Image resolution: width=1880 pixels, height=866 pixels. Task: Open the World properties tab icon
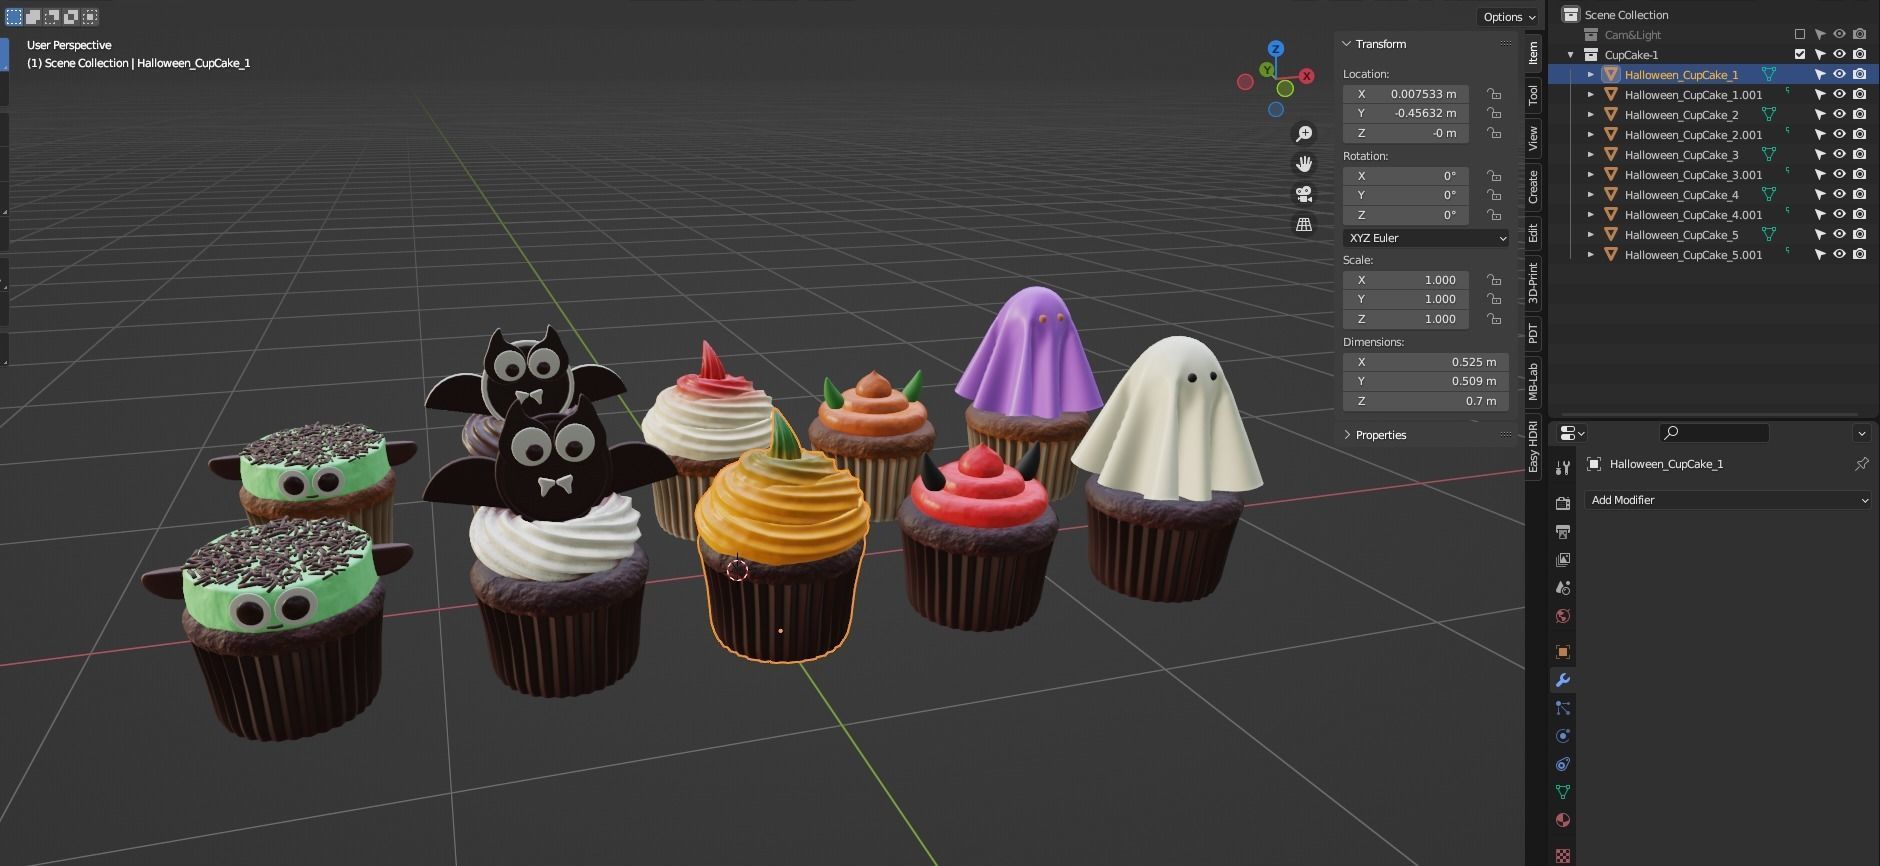[x=1563, y=615]
